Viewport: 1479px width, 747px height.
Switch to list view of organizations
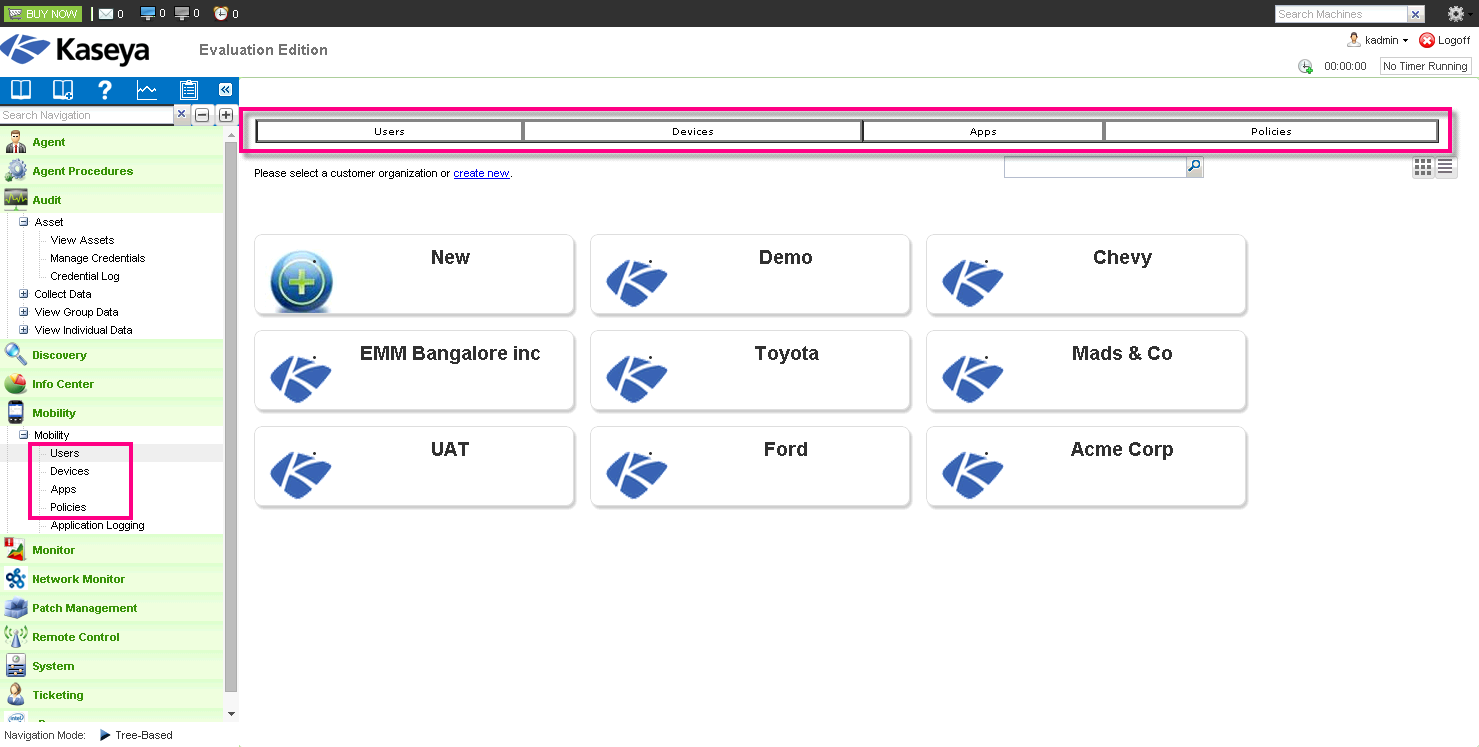click(x=1446, y=167)
